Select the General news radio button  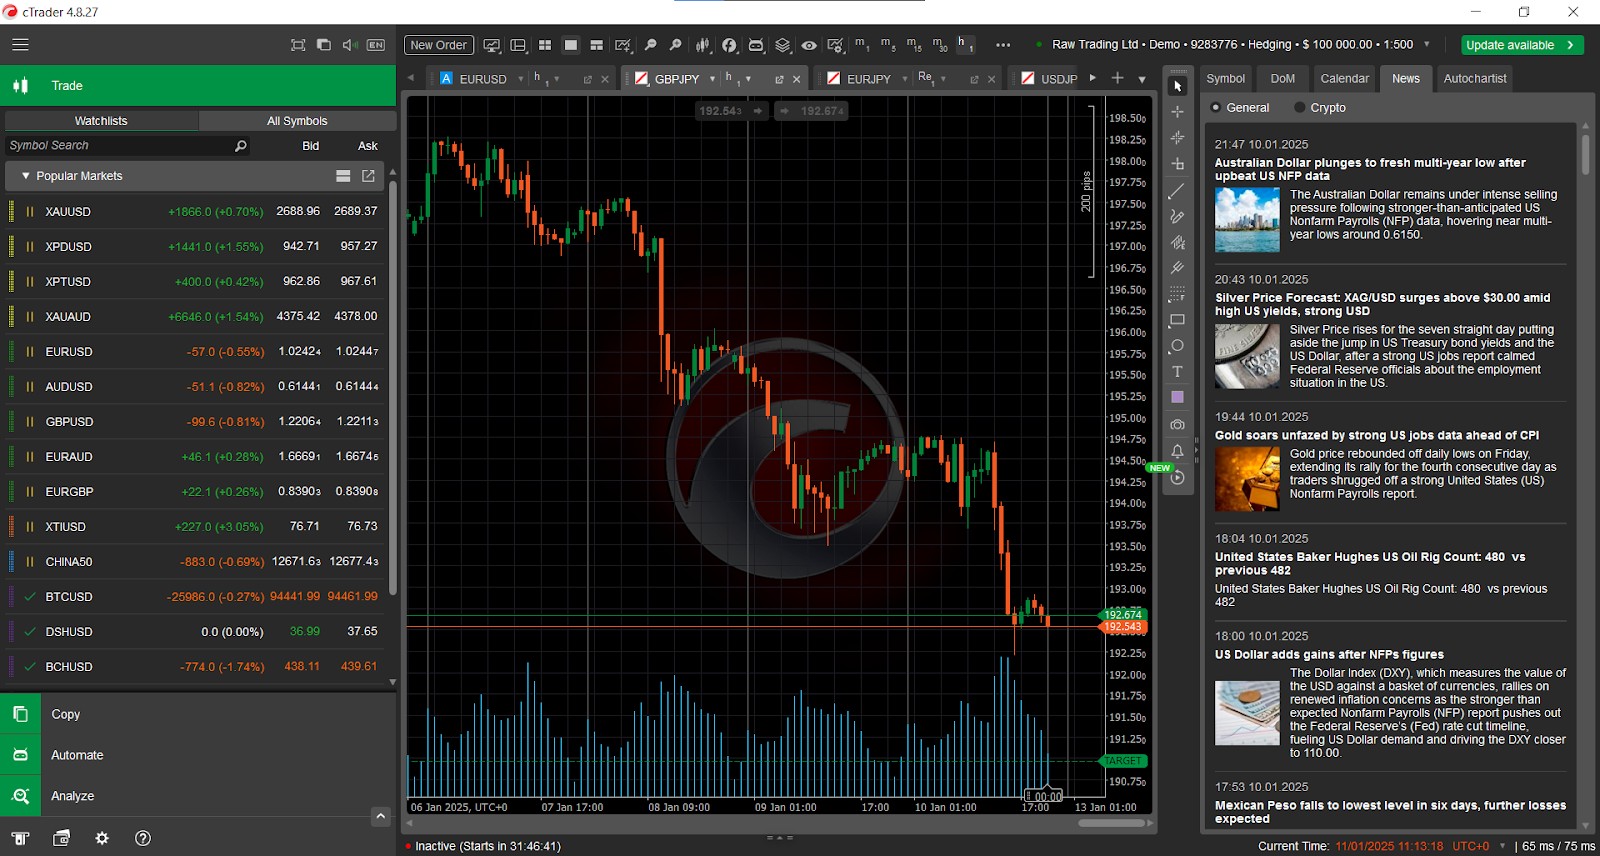click(1216, 108)
